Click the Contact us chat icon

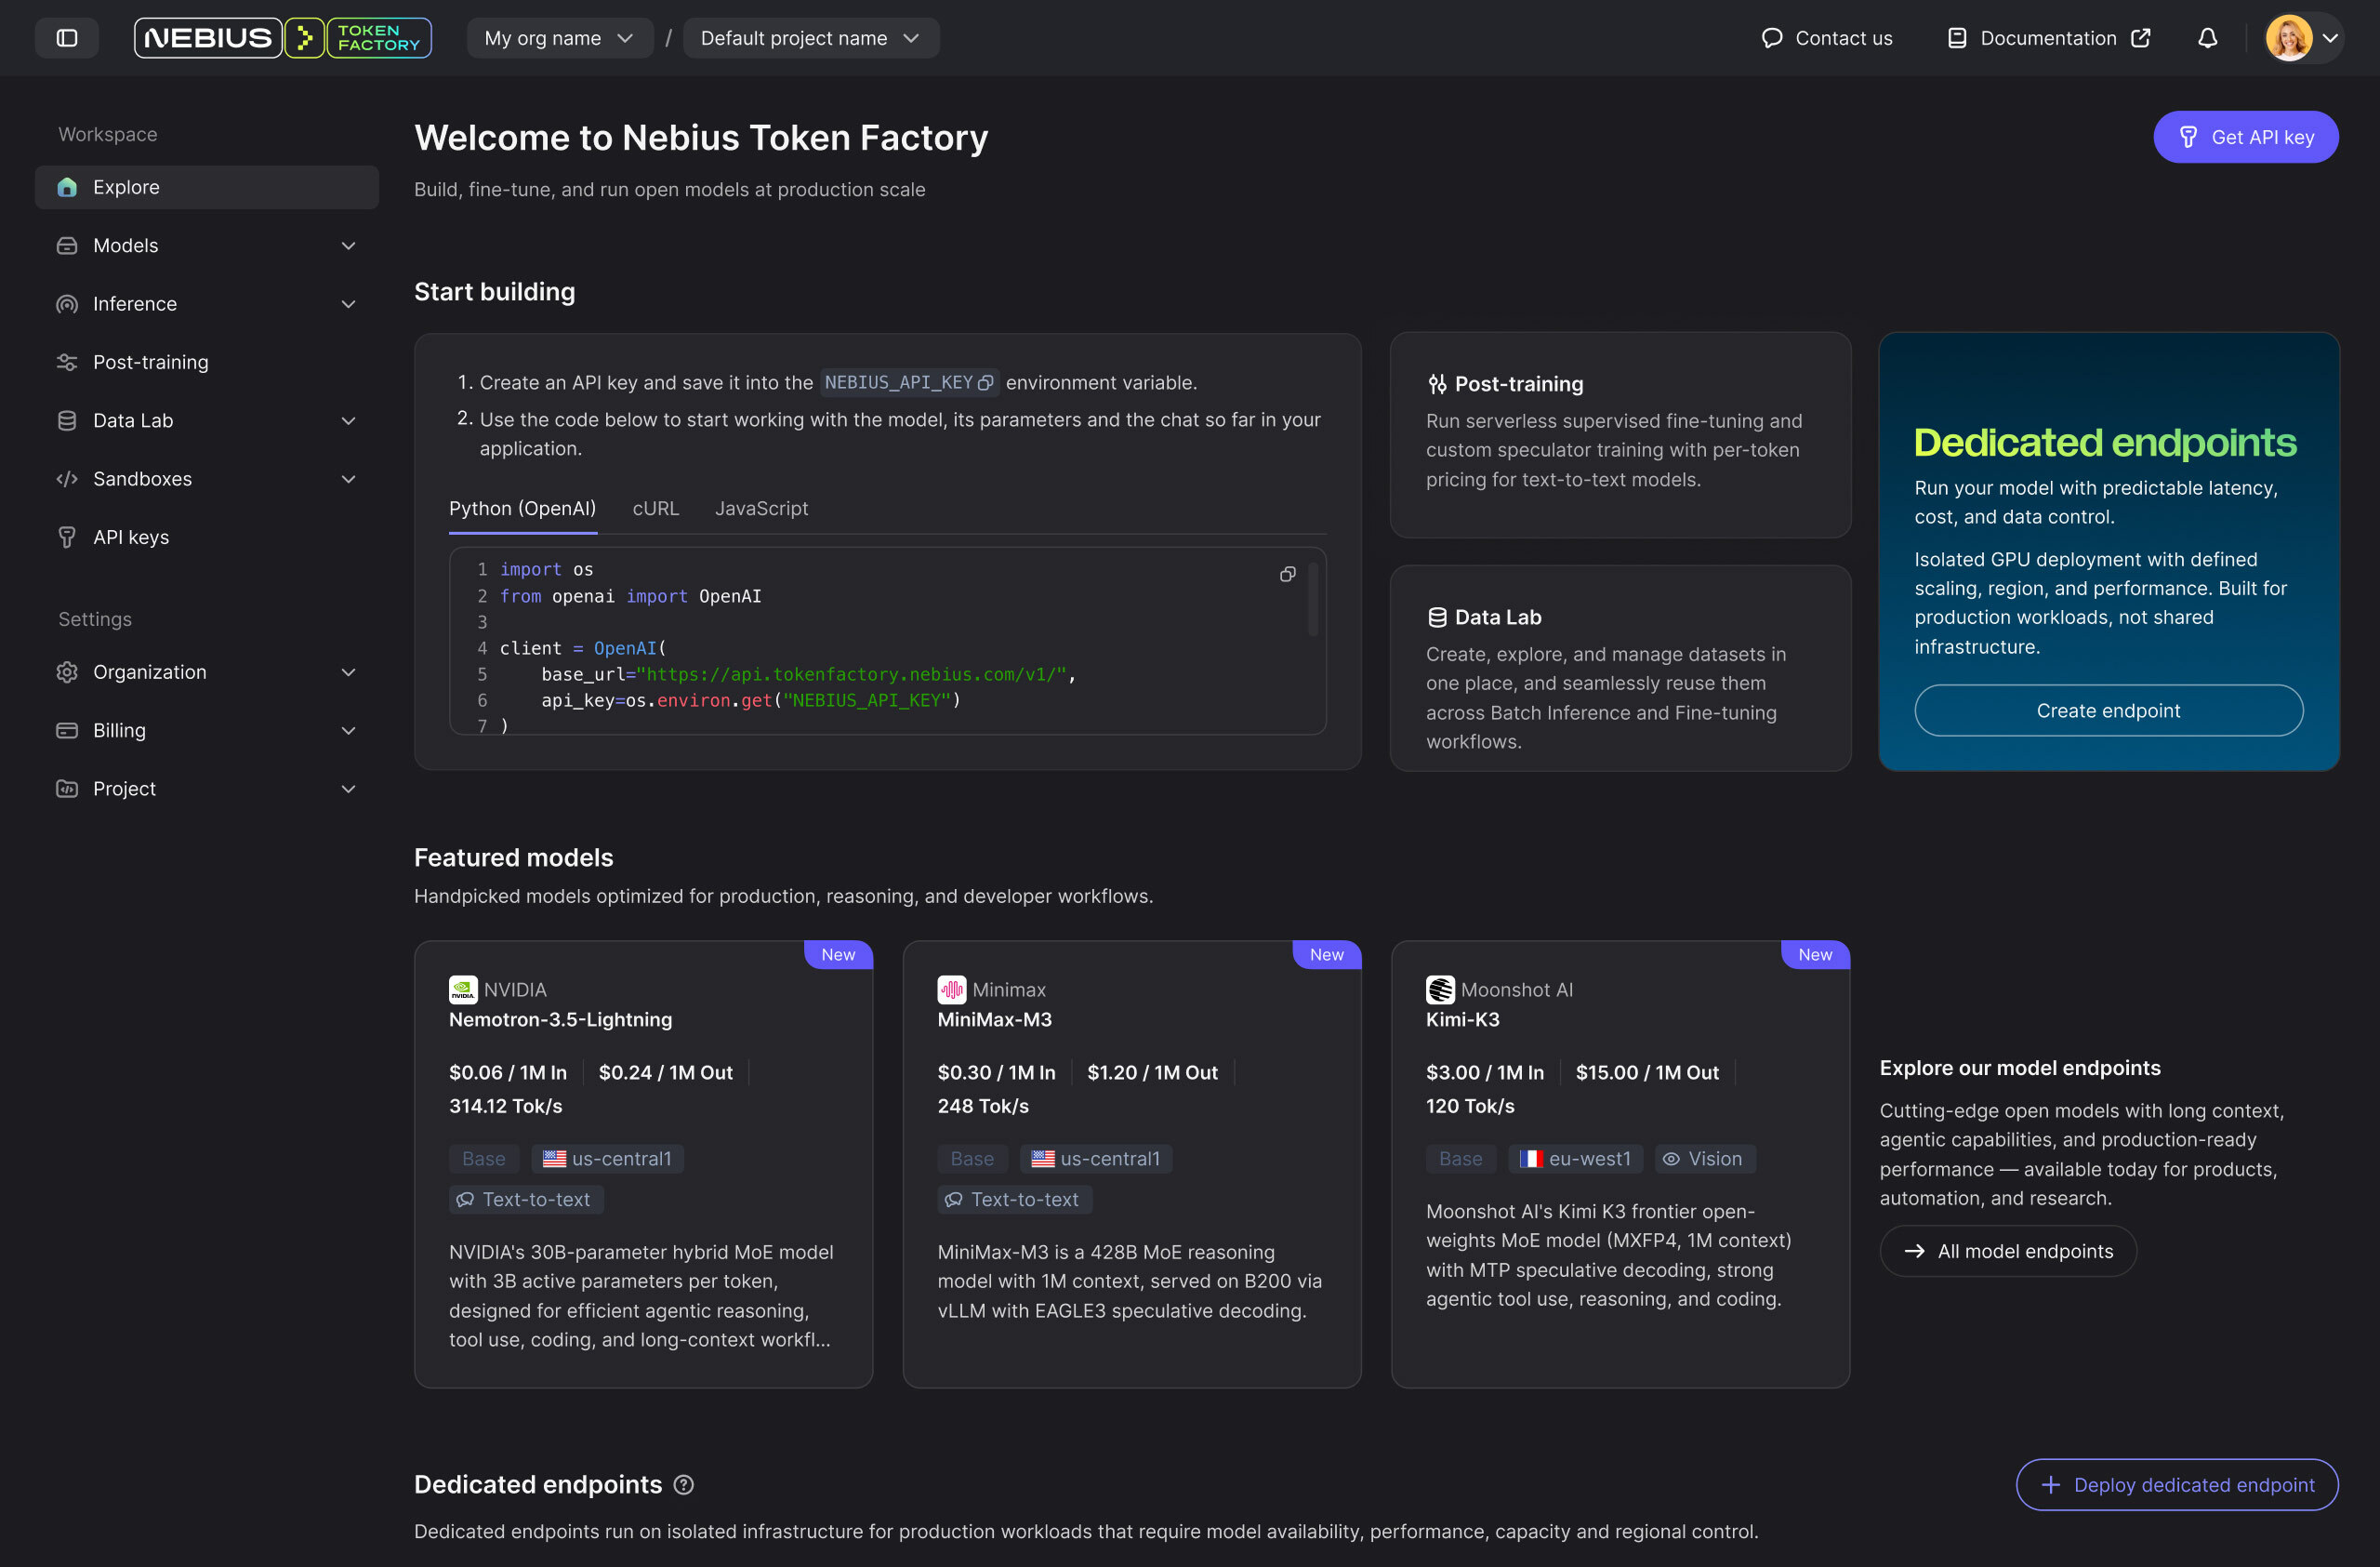tap(1771, 38)
